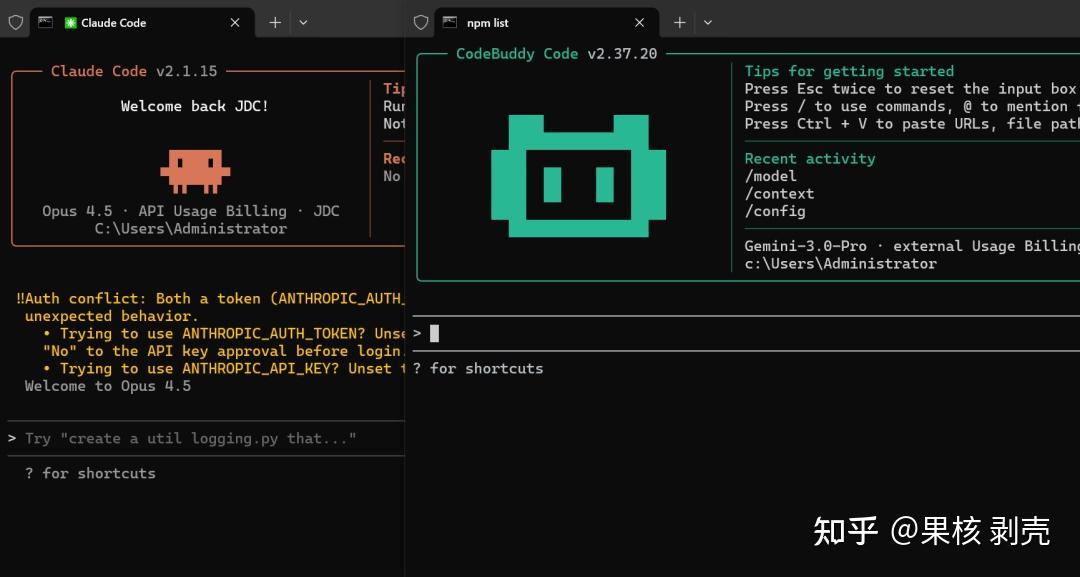Click 'Trying to use ANTHROPIC_API_KEY?' line
This screenshot has height=577, width=1080.
pyautogui.click(x=224, y=368)
